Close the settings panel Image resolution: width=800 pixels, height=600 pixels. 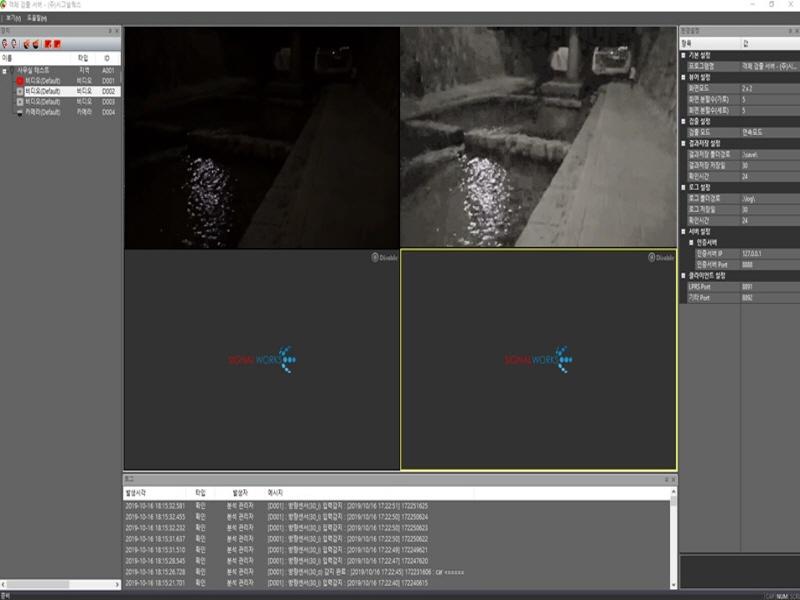(796, 31)
